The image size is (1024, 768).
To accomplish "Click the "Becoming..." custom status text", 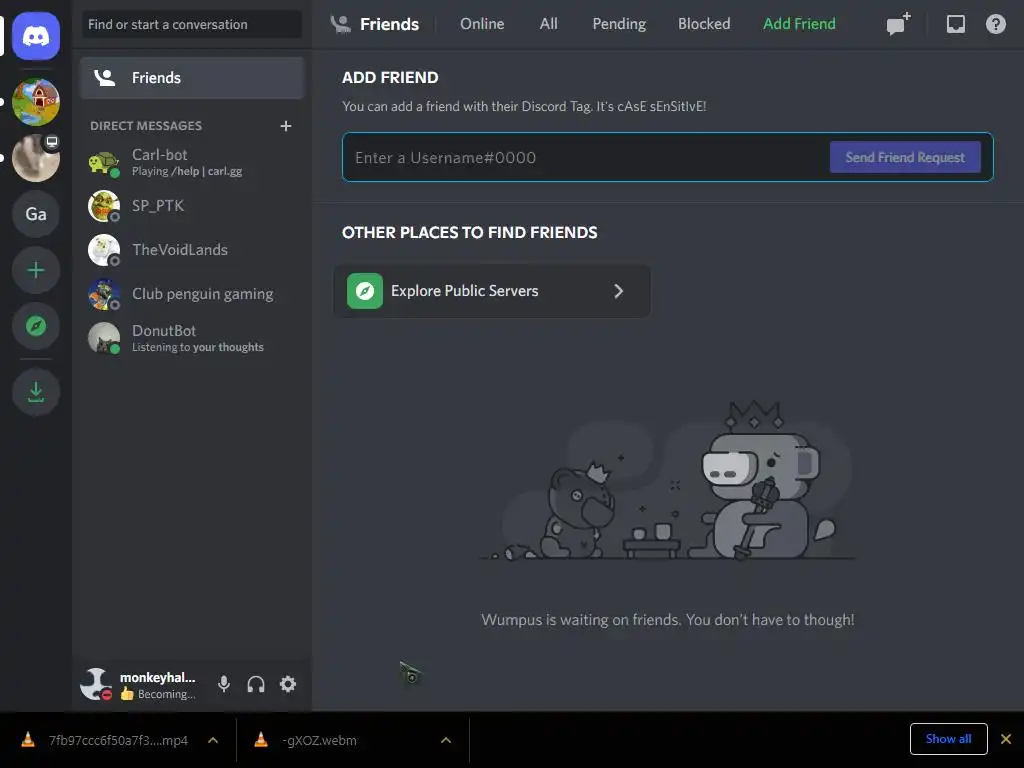I will pos(167,694).
